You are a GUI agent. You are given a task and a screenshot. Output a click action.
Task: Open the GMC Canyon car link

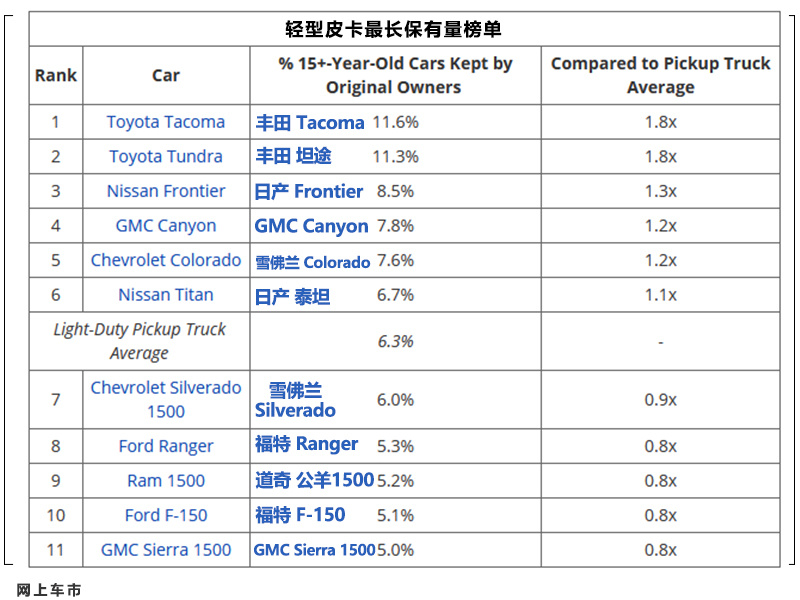point(166,226)
